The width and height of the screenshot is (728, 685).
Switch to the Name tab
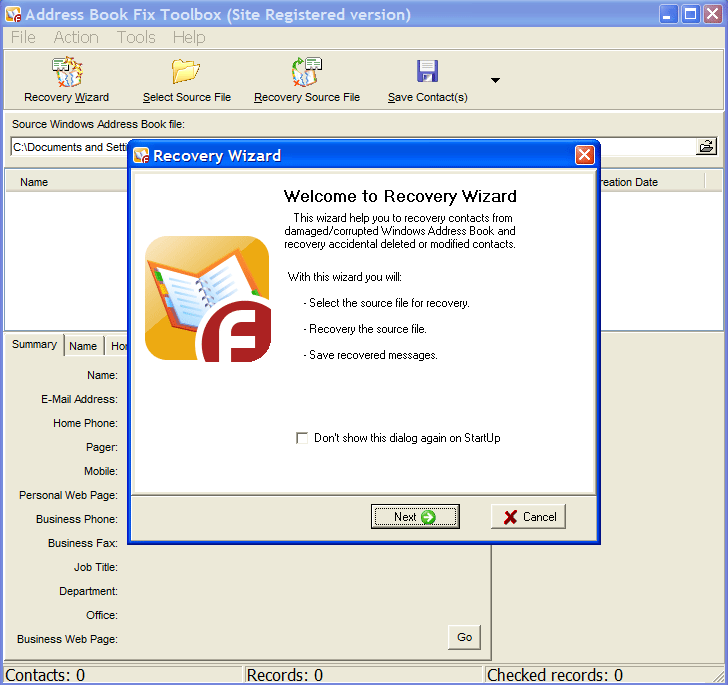click(x=83, y=346)
